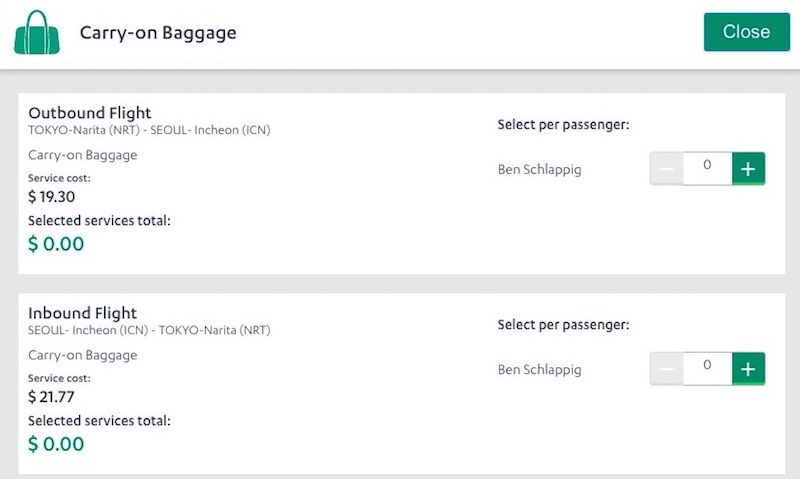Decrease outbound flight carry-on baggage count
The height and width of the screenshot is (479, 800).
(x=666, y=168)
